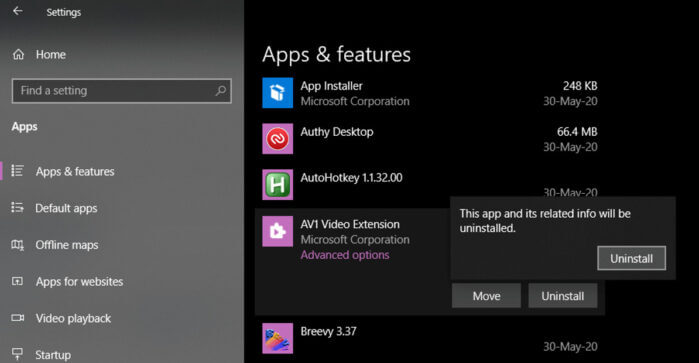Go back using the Settings back arrow
Screen dimensions: 699x363
pos(18,11)
